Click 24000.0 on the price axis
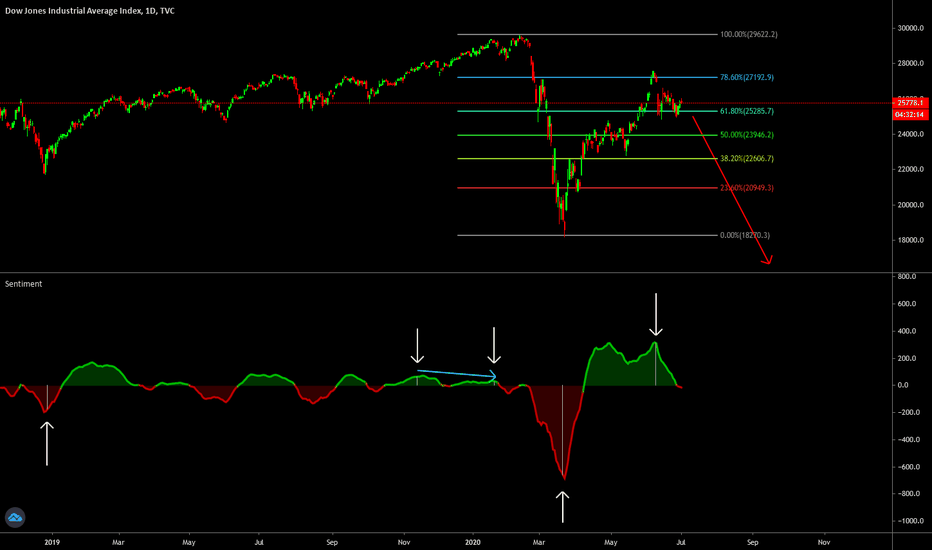Viewport: 932px width, 550px height. point(911,134)
